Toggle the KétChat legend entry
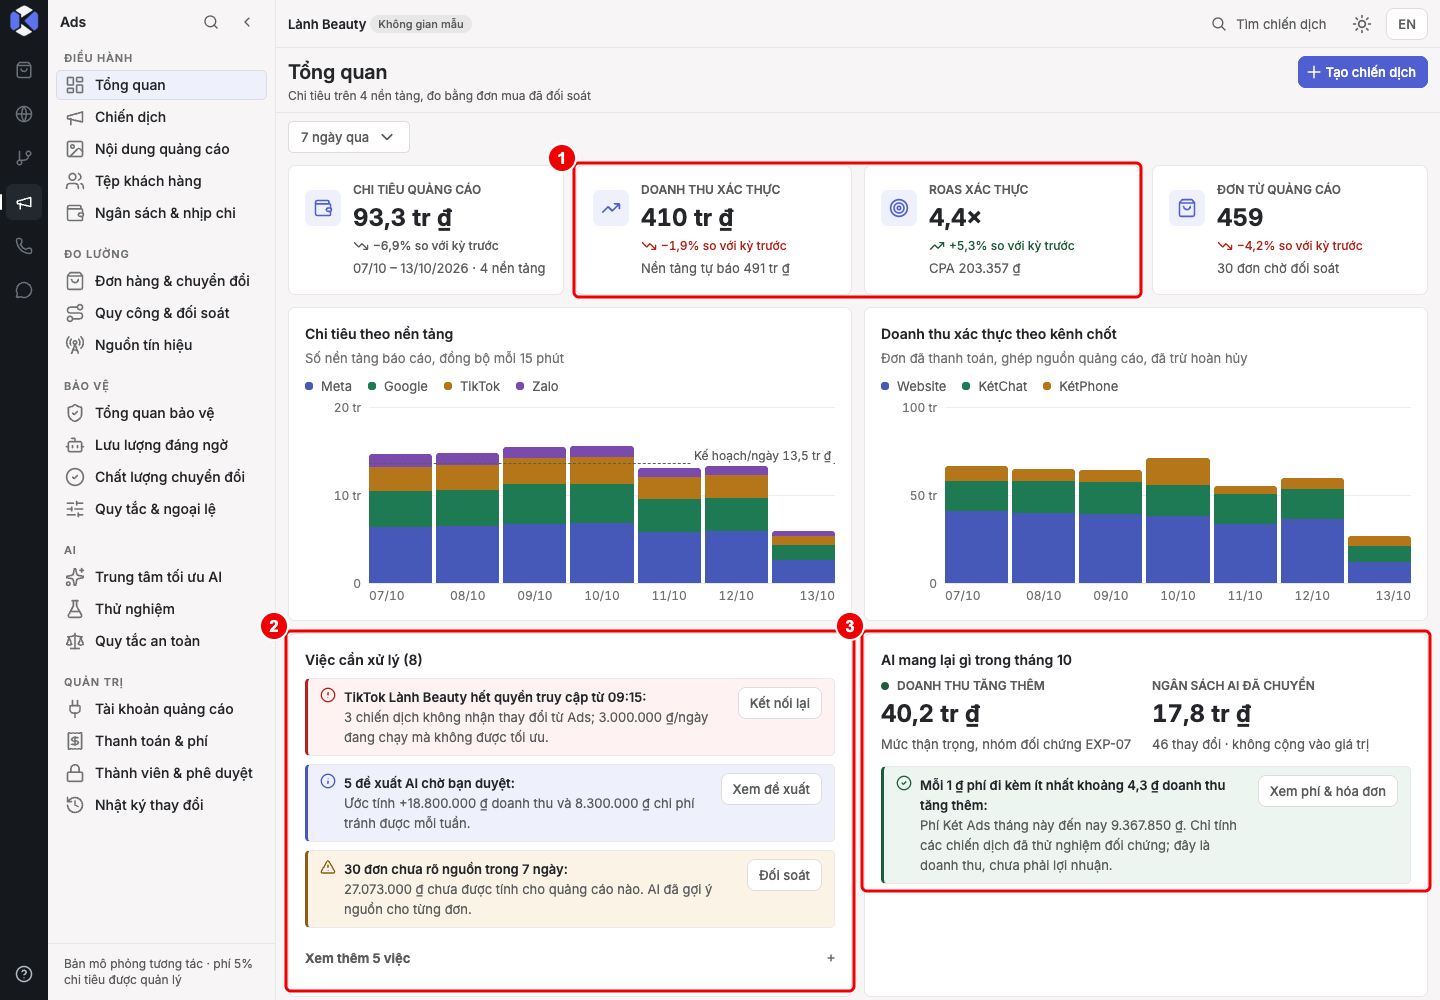Viewport: 1440px width, 1000px height. pos(995,386)
